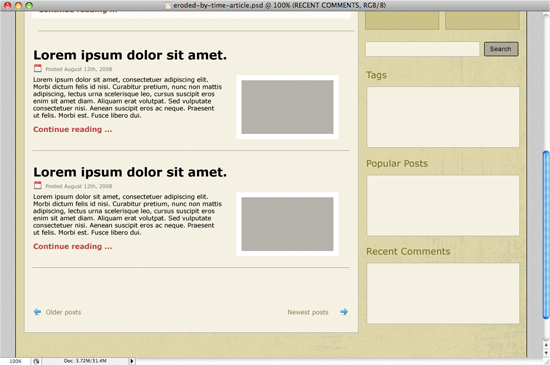Click the window resize grip in the corner
Image resolution: width=550 pixels, height=365 pixels.
coord(546,361)
